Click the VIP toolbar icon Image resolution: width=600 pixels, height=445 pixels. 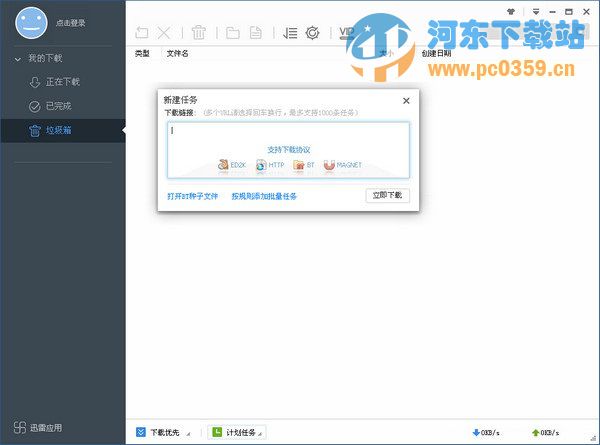point(346,33)
